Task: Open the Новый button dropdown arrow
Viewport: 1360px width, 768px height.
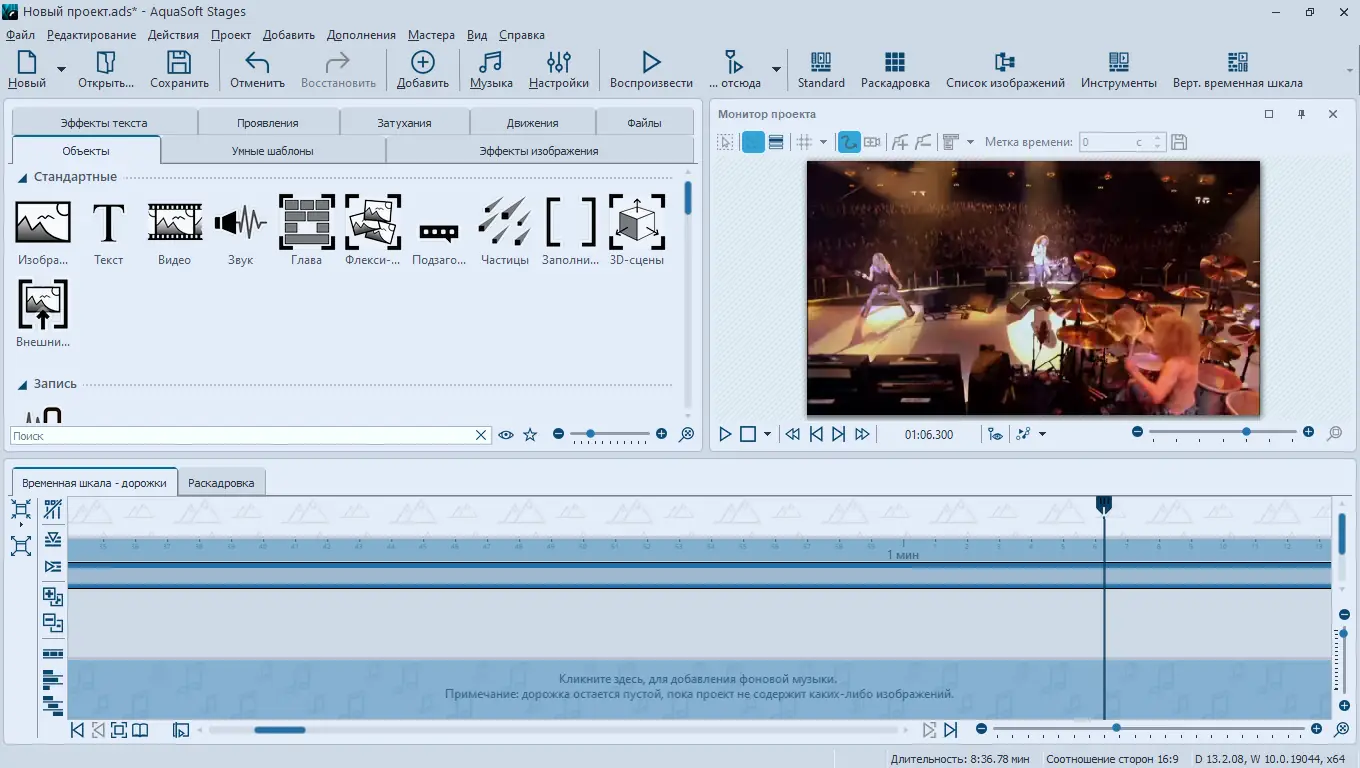Action: 61,70
